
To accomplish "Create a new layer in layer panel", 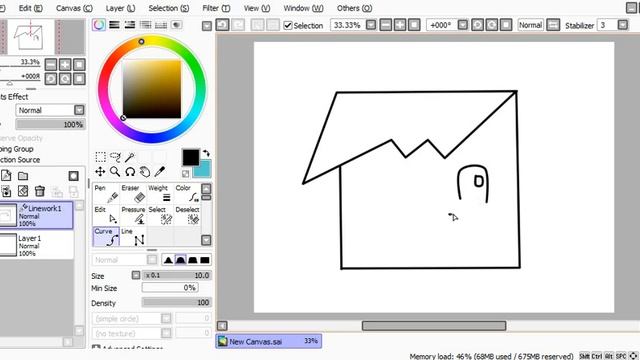I will pyautogui.click(x=6, y=176).
